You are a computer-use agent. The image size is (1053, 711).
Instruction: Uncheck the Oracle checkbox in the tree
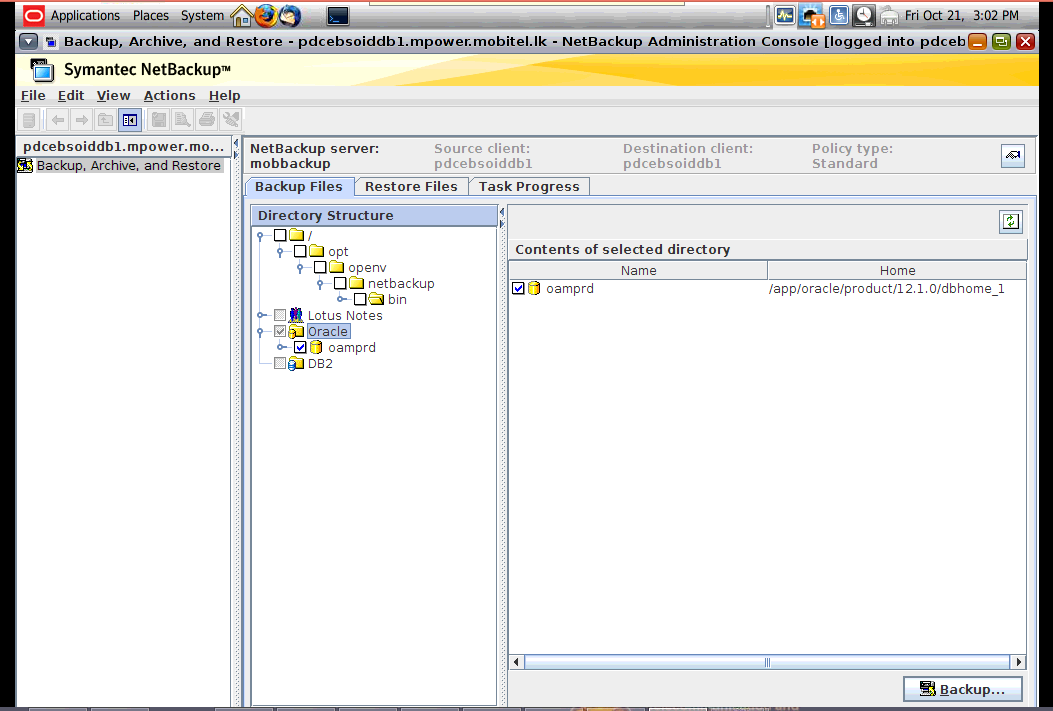click(279, 331)
